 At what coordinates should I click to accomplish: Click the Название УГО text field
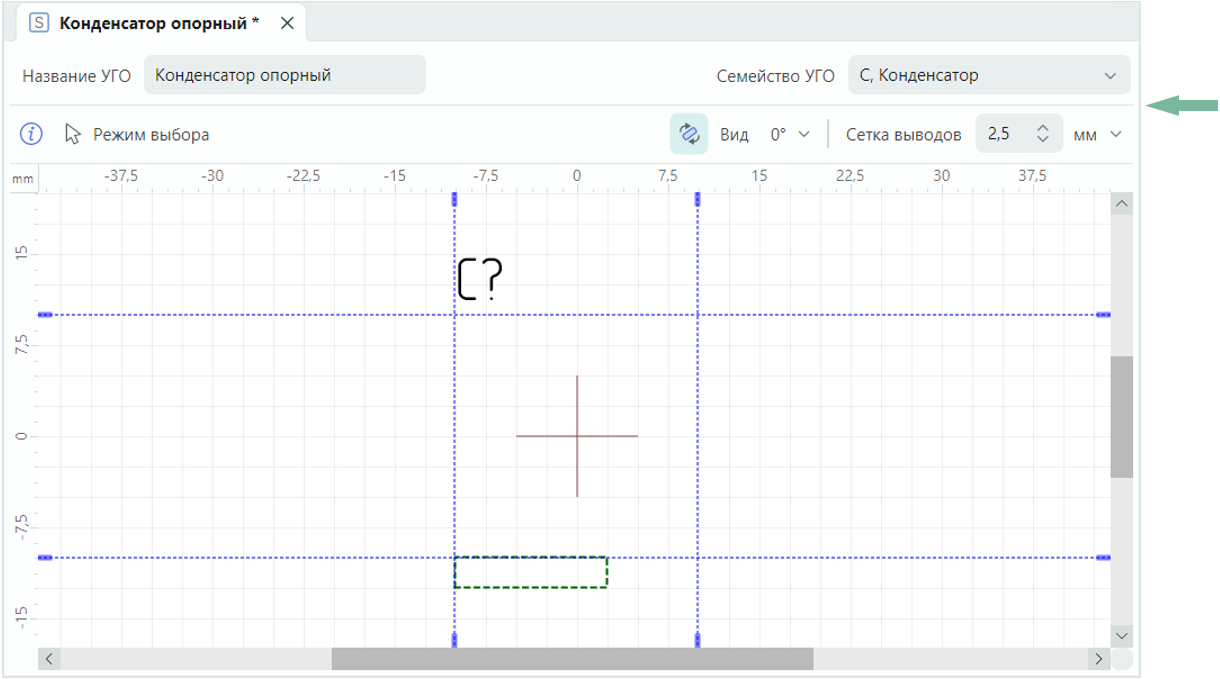(285, 75)
